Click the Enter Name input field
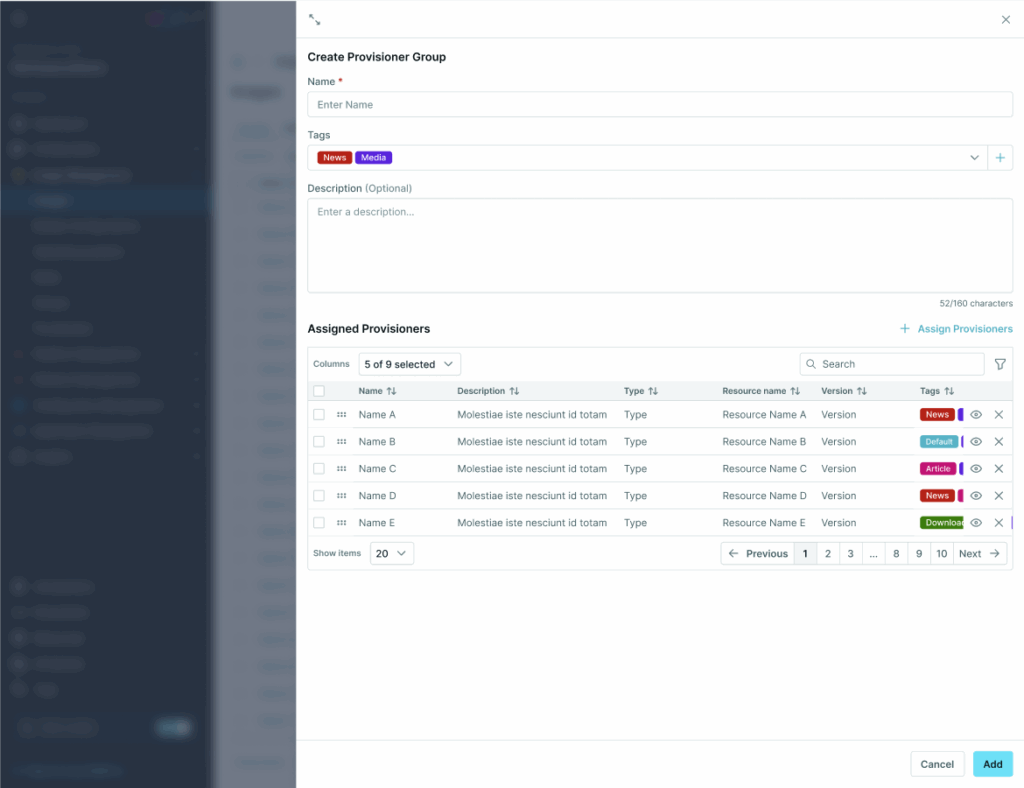The image size is (1024, 788). click(x=660, y=104)
